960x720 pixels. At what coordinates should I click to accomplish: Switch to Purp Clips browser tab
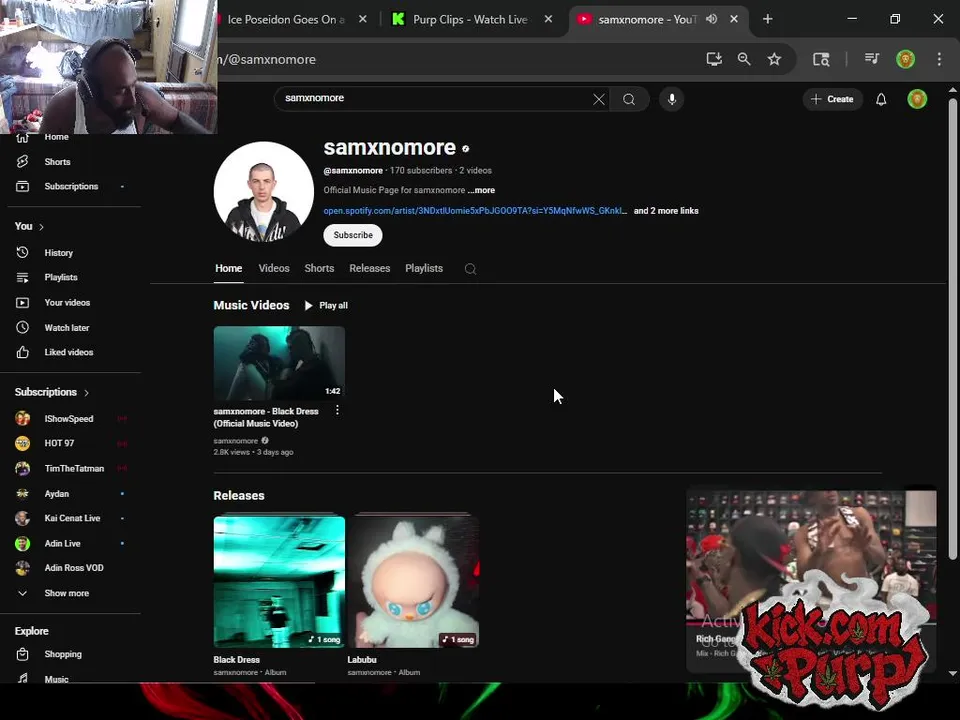click(x=468, y=20)
